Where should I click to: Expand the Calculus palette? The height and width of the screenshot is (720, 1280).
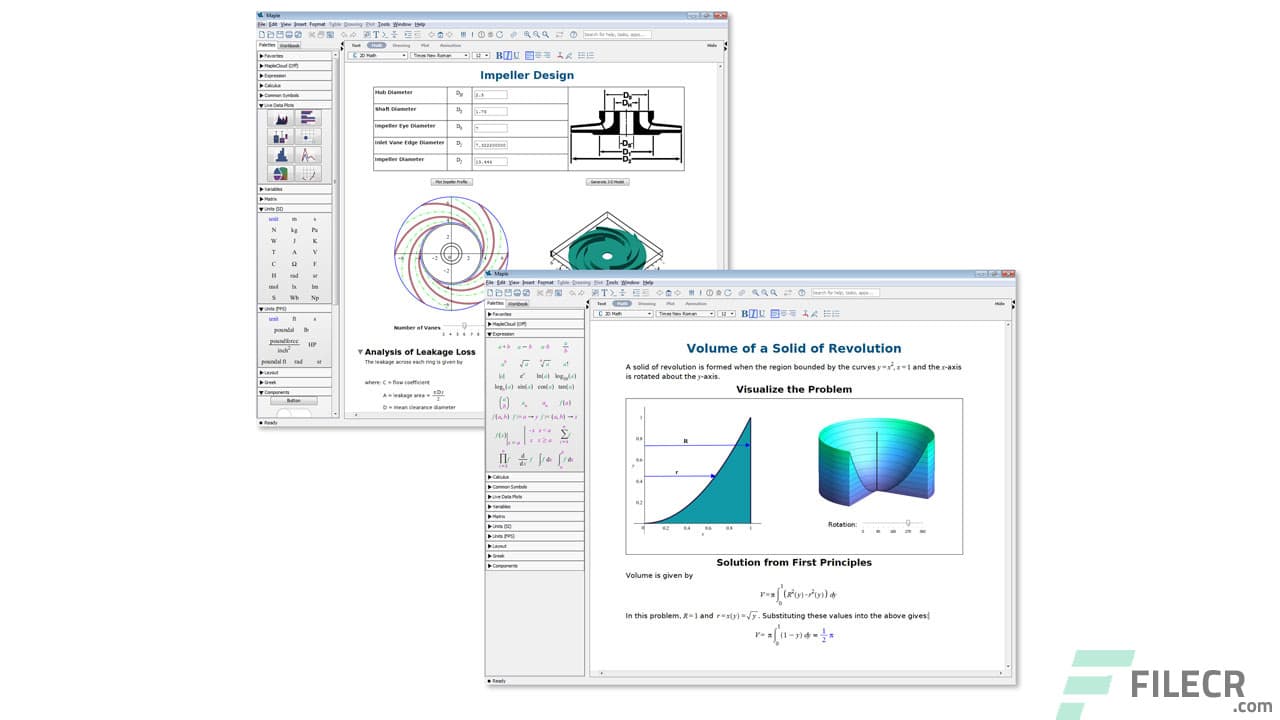pyautogui.click(x=275, y=86)
